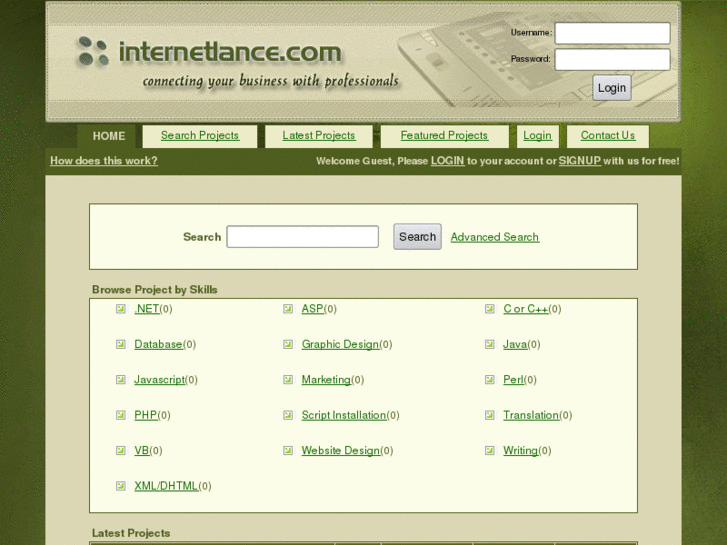Screen dimensions: 727x545
Task: Click the arrow icon beside C or C++
Action: click(x=490, y=309)
